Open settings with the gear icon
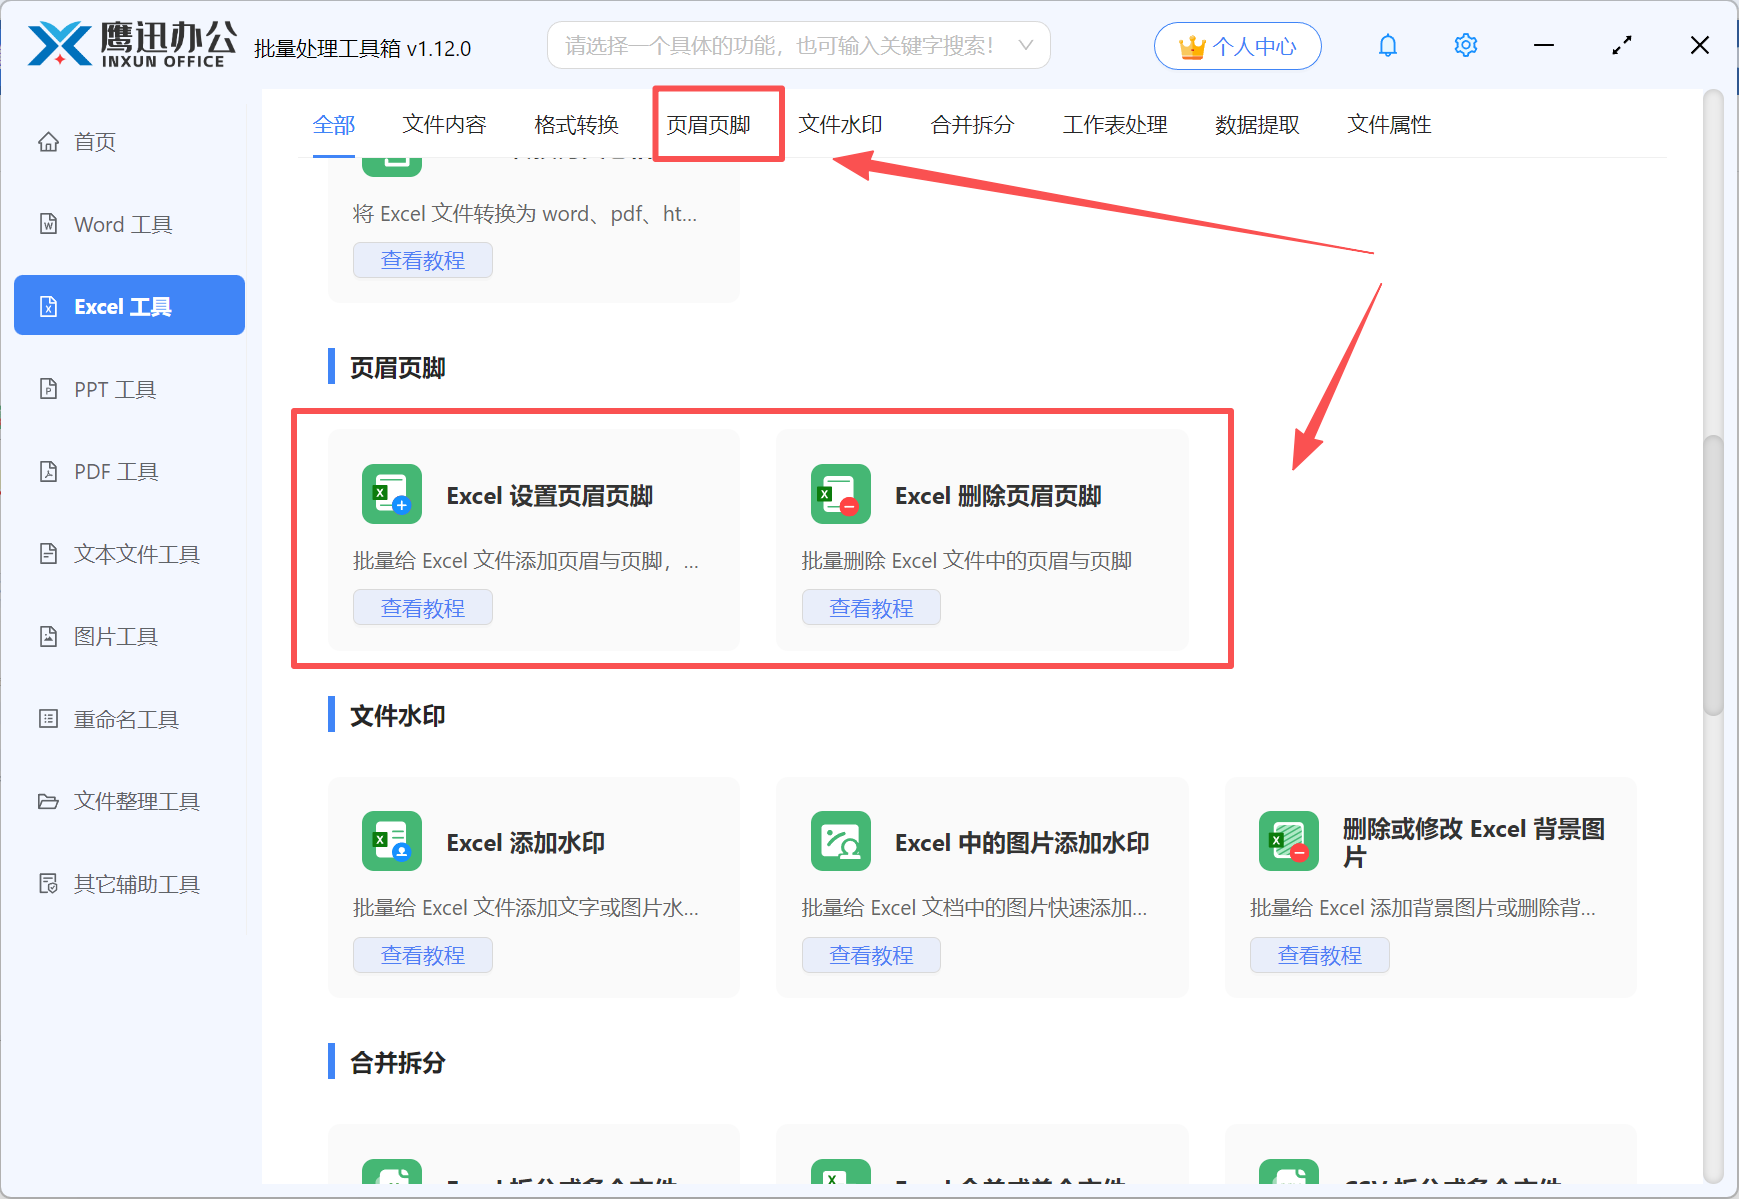Image resolution: width=1739 pixels, height=1199 pixels. click(1465, 46)
